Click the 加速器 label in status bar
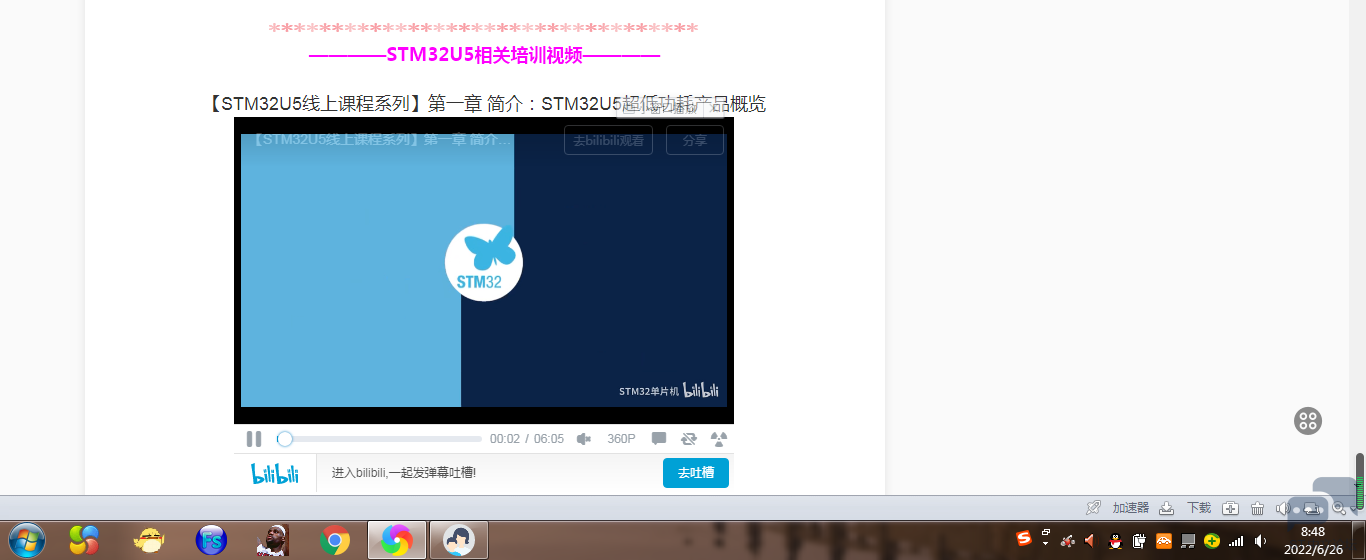 coord(1131,508)
